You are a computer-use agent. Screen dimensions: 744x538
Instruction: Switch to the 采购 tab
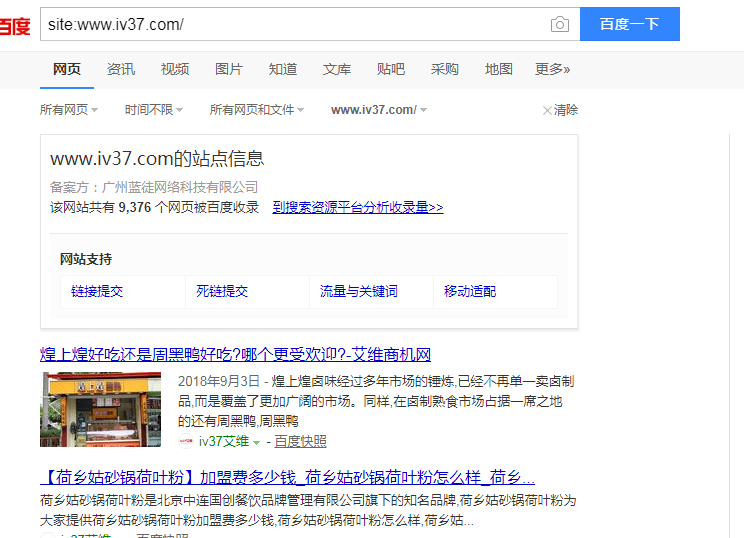pos(445,69)
